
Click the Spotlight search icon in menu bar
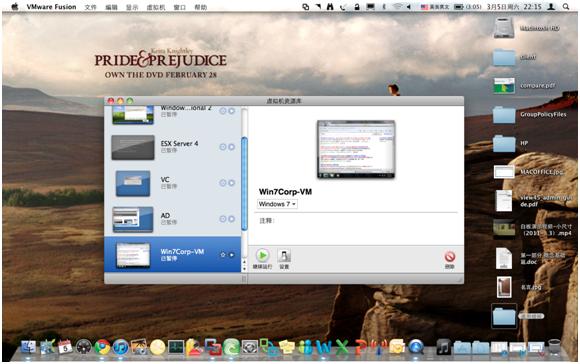(566, 7)
